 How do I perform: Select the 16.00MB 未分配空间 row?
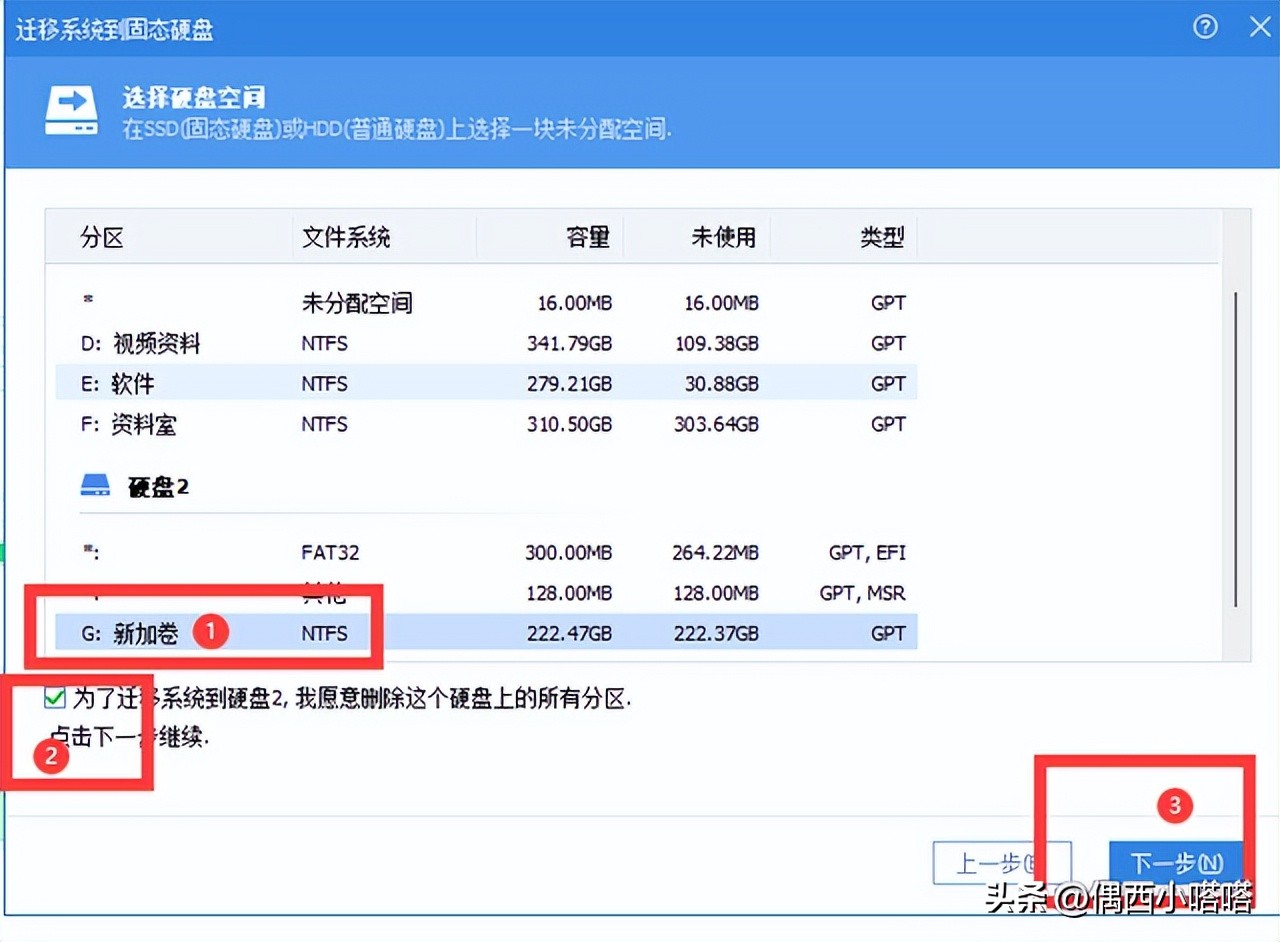click(x=400, y=303)
